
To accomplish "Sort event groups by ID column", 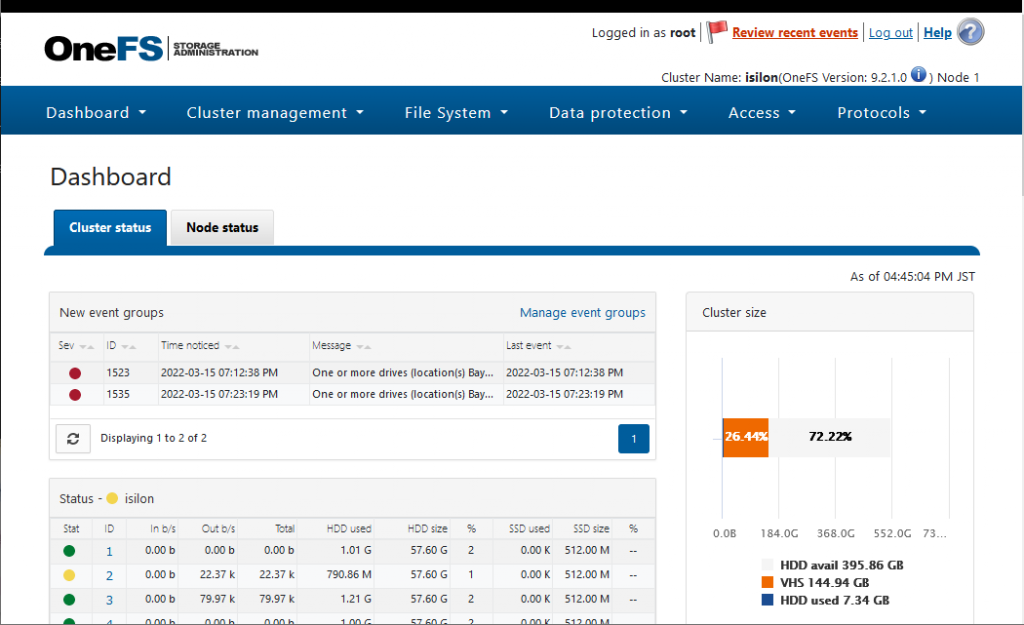I will 121,345.
